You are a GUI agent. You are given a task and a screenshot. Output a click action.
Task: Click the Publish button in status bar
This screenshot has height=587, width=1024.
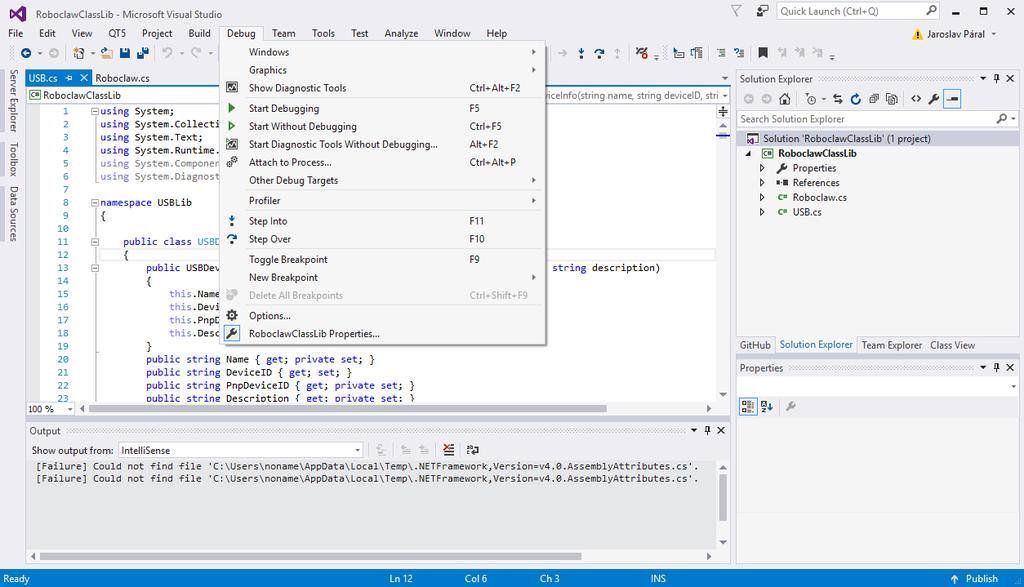(x=974, y=579)
